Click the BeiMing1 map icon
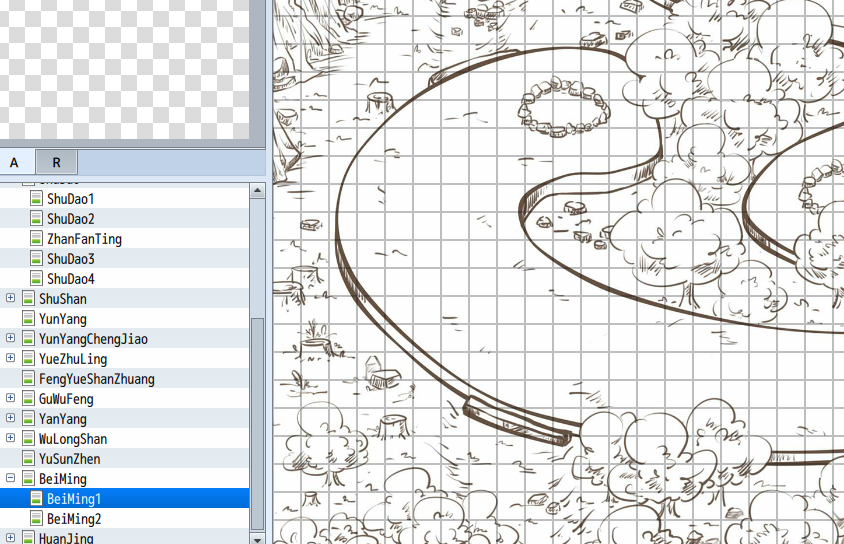 (36, 498)
